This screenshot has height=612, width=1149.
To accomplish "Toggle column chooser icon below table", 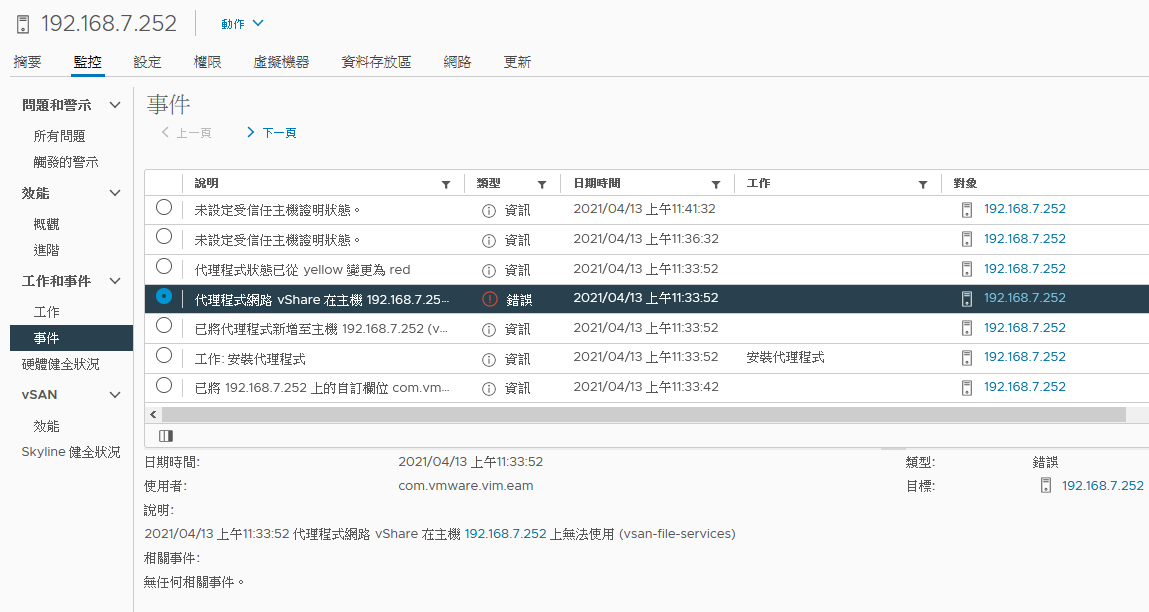I will click(166, 436).
